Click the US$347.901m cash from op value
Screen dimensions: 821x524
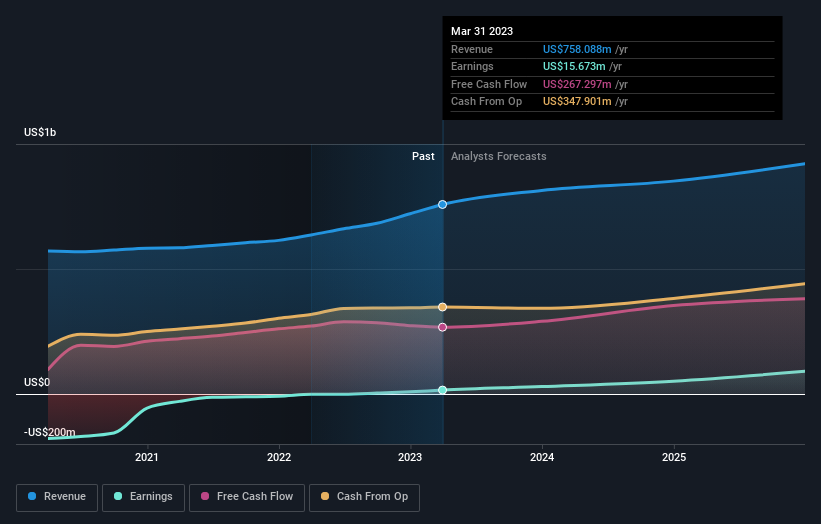(x=577, y=102)
